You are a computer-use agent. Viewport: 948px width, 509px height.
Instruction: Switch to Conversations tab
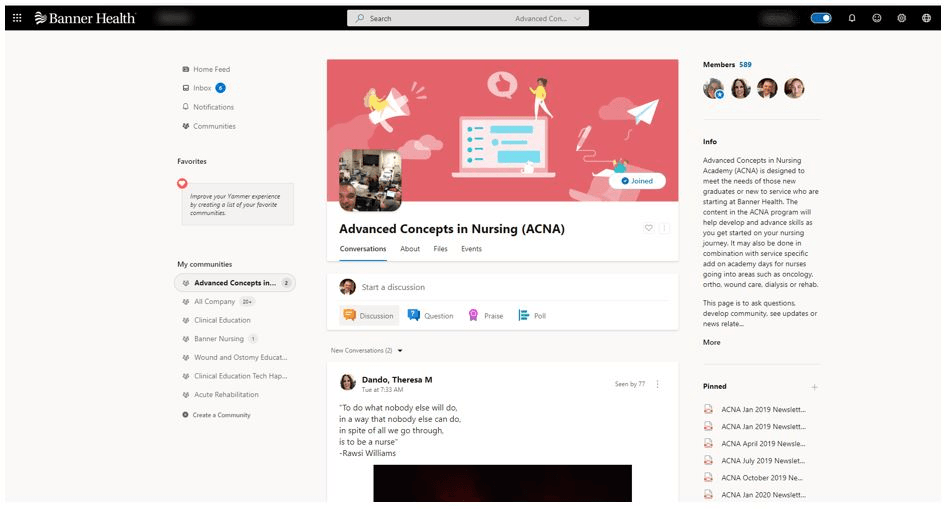click(x=363, y=249)
